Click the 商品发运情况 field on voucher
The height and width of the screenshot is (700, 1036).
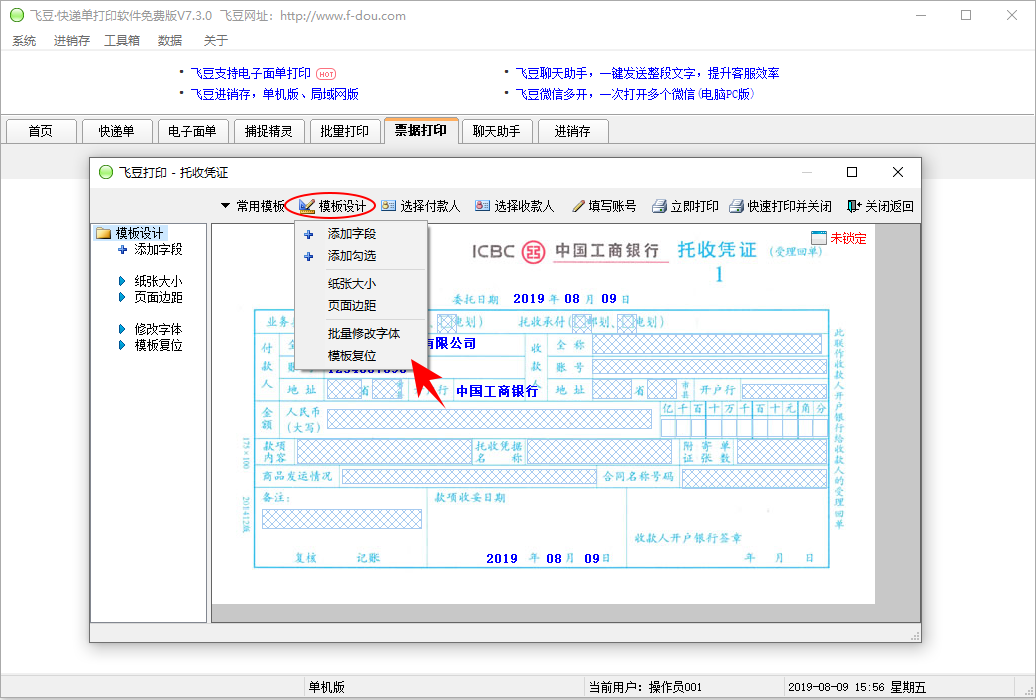click(x=468, y=477)
